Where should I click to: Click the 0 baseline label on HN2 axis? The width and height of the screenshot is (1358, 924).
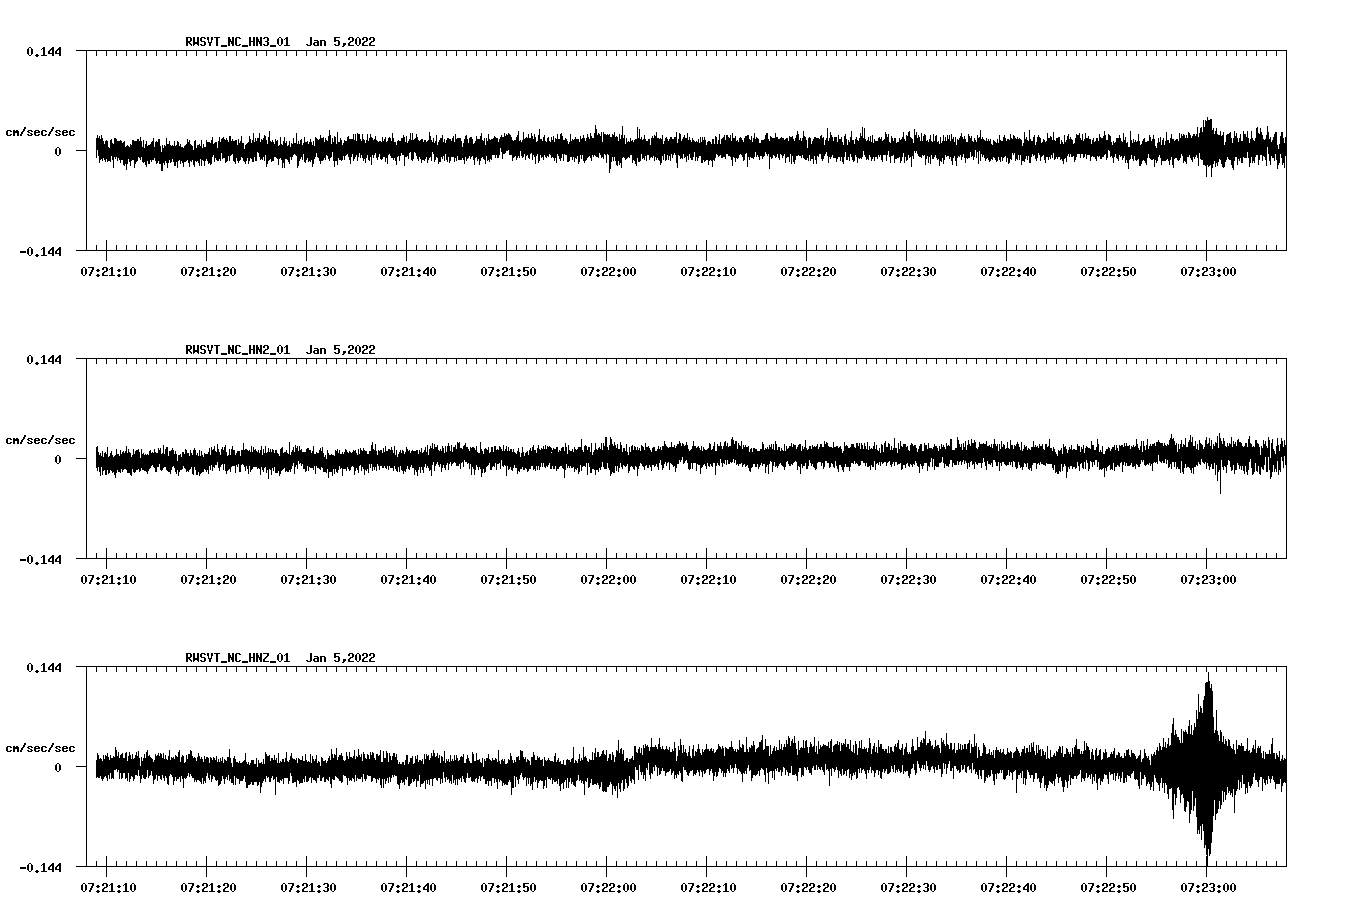tap(58, 459)
